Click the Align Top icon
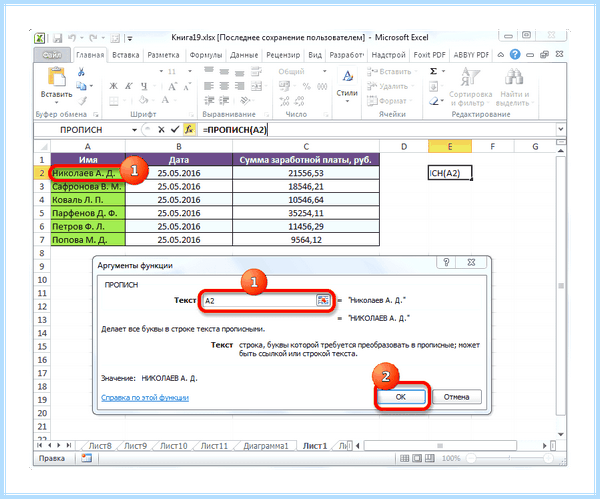 (x=209, y=71)
